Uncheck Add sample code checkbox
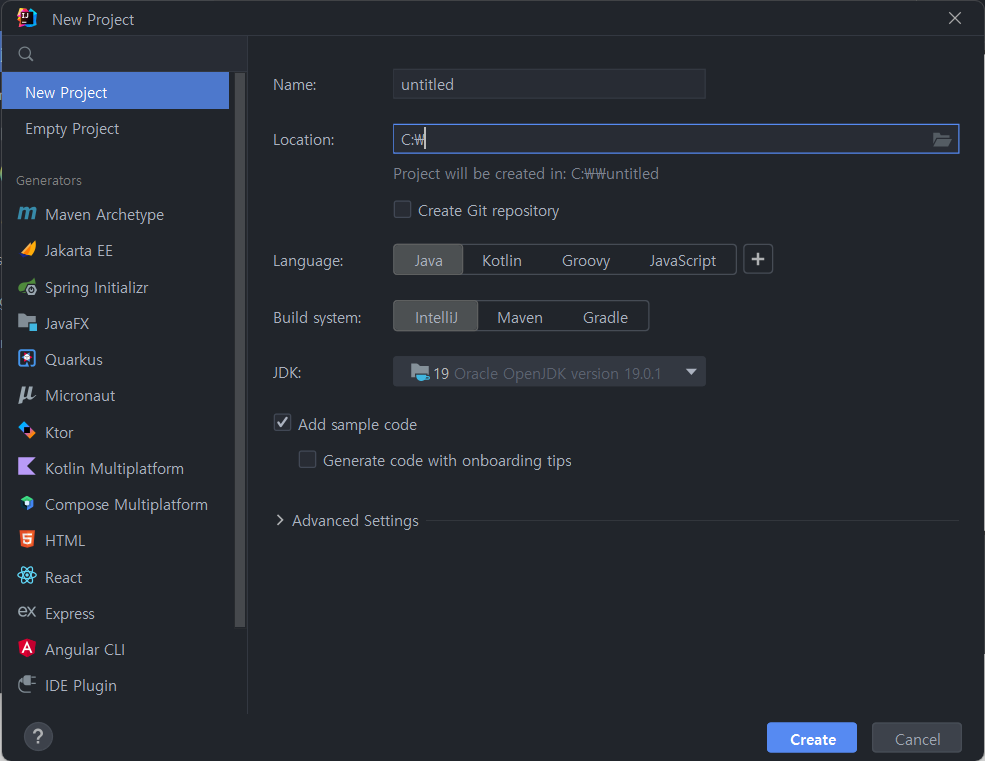Screen dimensions: 985x761 point(282,423)
